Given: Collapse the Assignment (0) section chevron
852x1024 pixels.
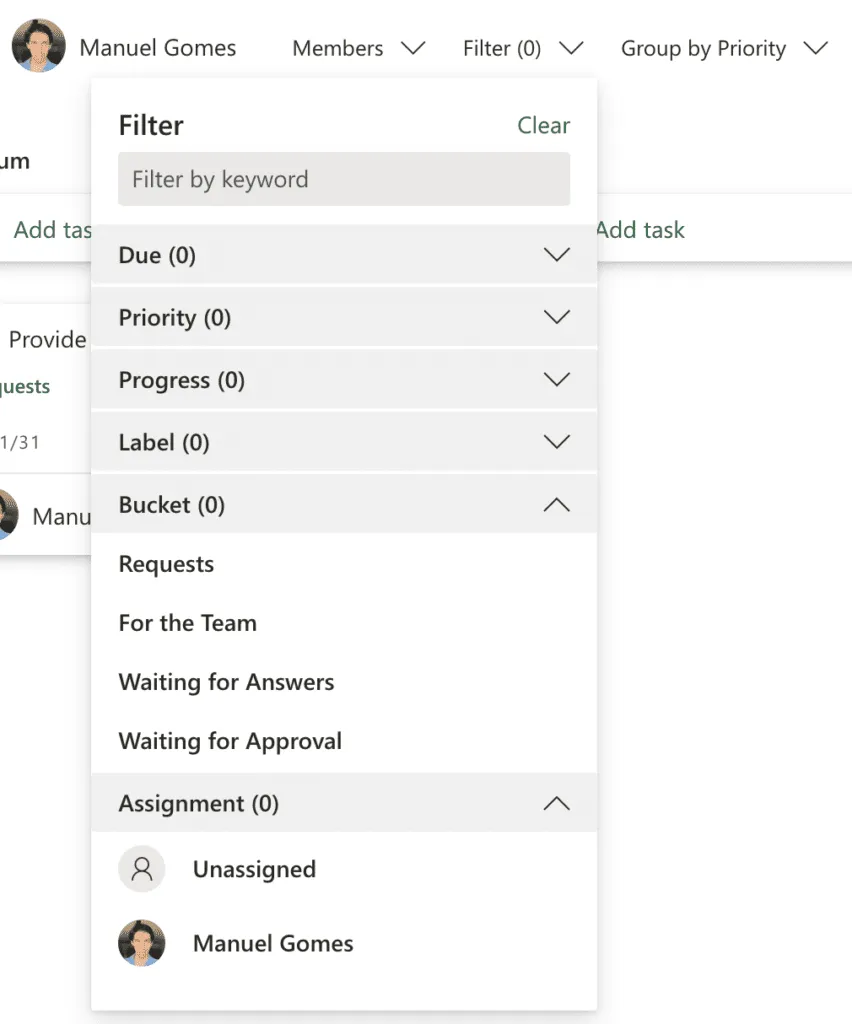Looking at the screenshot, I should (555, 803).
